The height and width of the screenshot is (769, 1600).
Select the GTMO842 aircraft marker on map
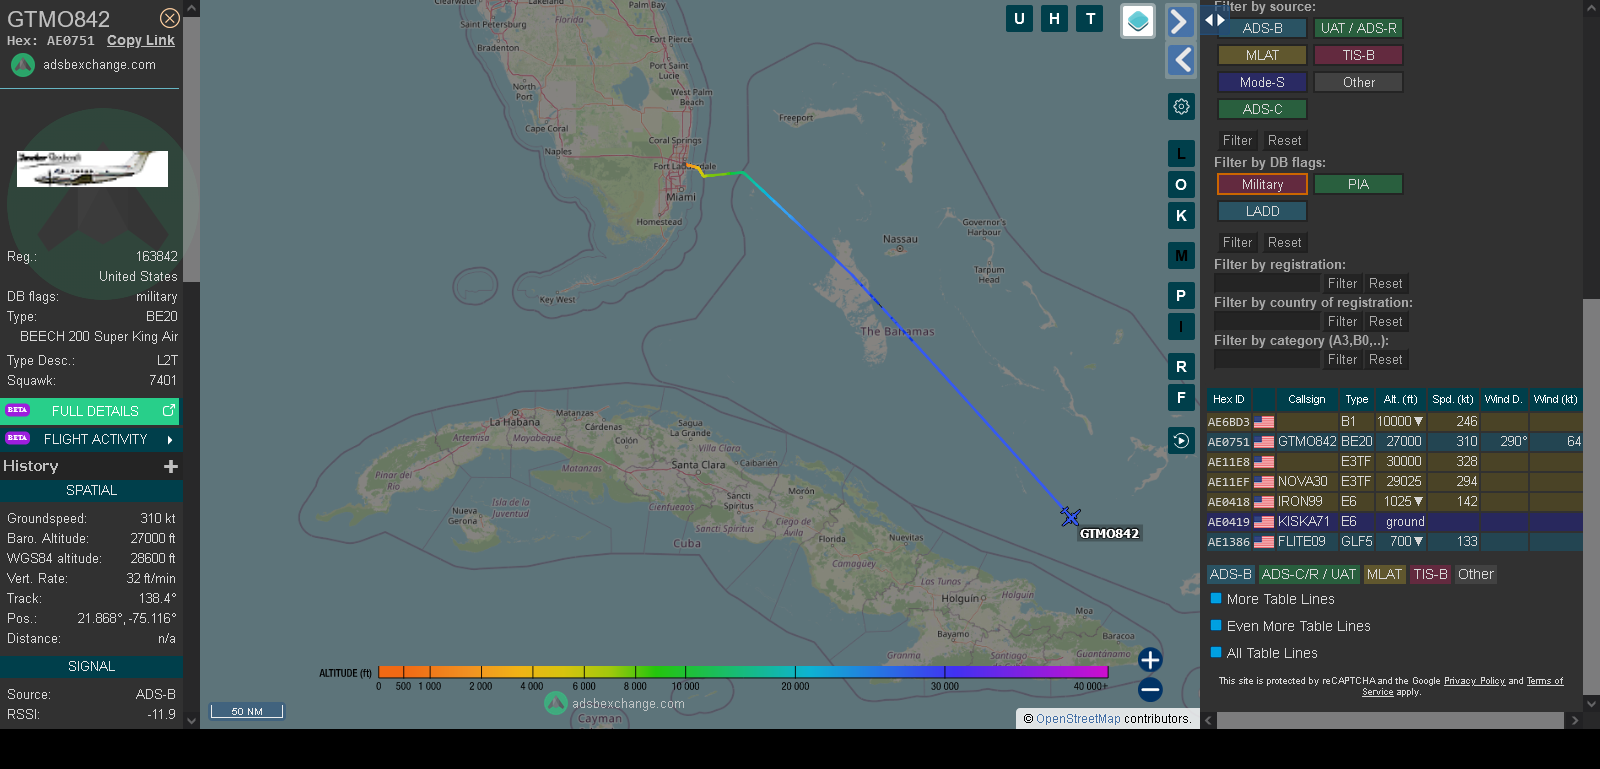(1070, 516)
